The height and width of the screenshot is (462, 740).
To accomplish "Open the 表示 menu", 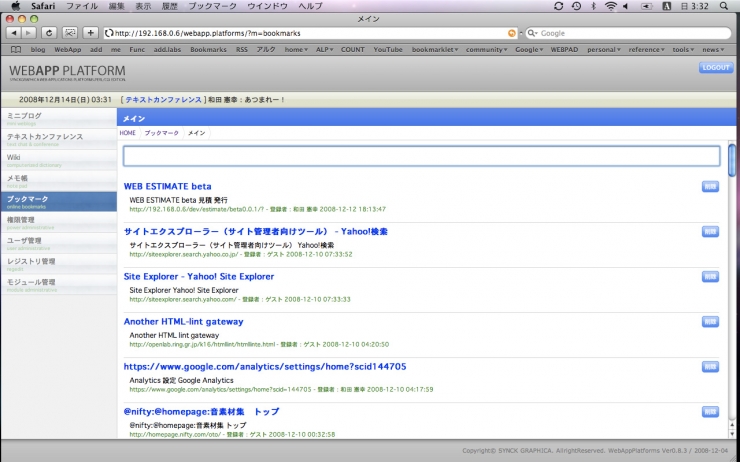I will (x=143, y=6).
